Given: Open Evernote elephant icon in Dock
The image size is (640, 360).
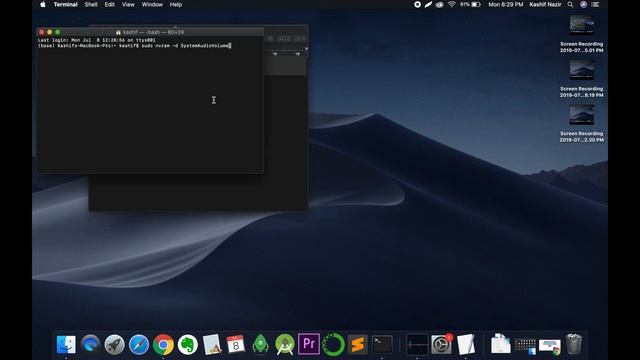Looking at the screenshot, I should (187, 344).
